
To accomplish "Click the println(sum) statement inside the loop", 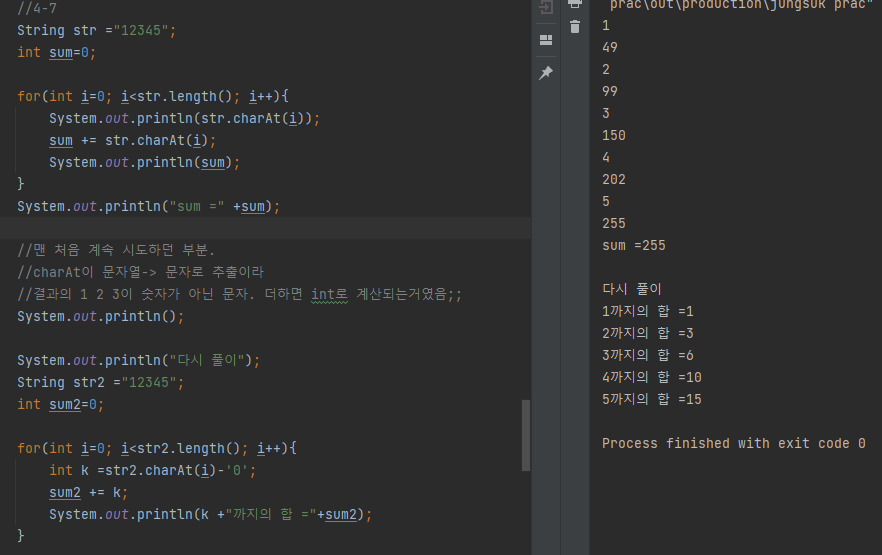I will (145, 163).
